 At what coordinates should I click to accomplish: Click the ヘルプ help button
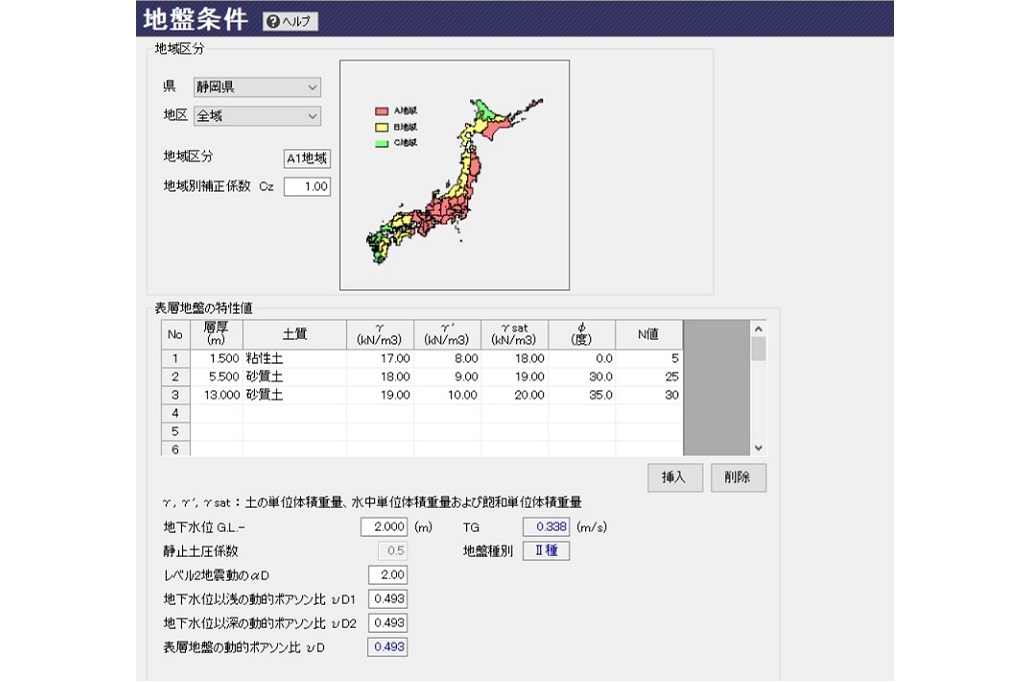(290, 22)
